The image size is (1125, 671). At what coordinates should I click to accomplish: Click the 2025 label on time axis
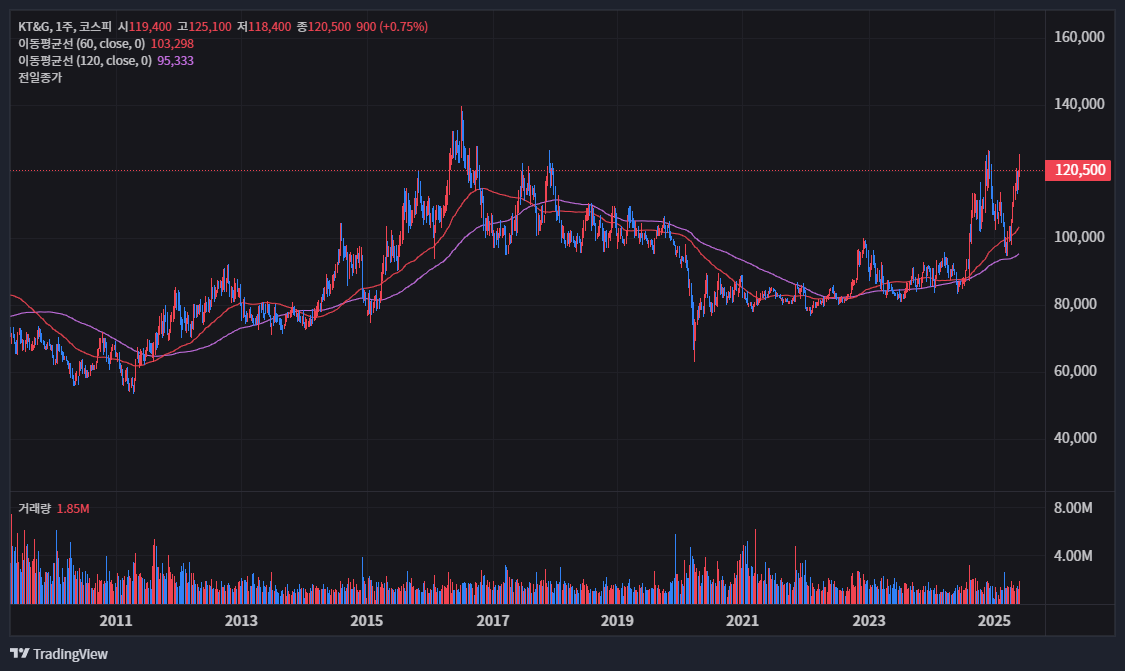pyautogui.click(x=994, y=621)
